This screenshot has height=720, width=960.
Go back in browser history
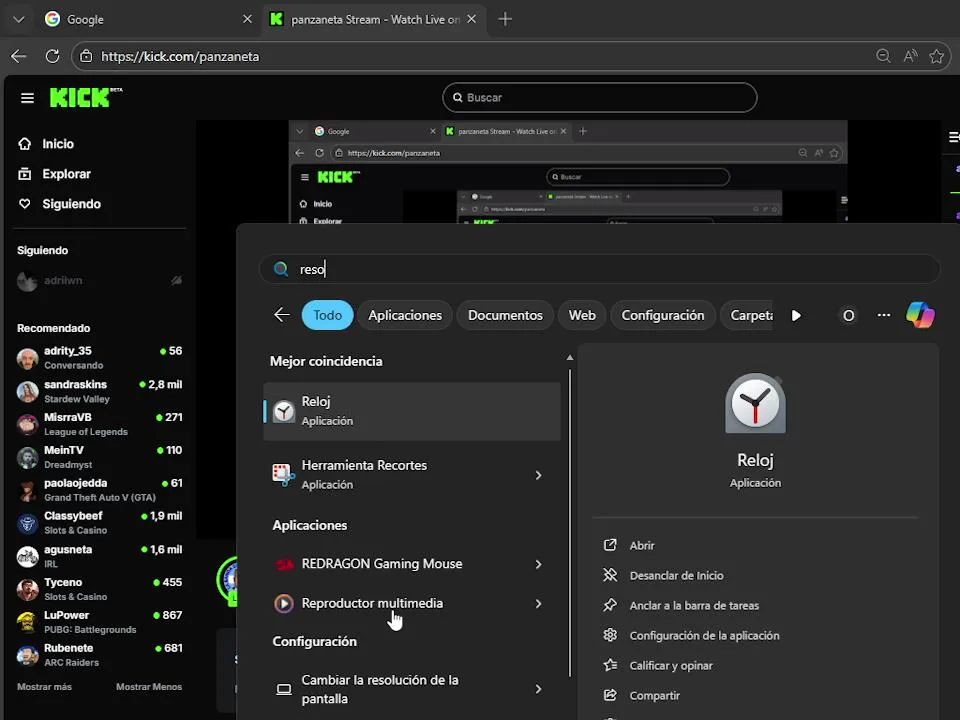click(x=19, y=56)
